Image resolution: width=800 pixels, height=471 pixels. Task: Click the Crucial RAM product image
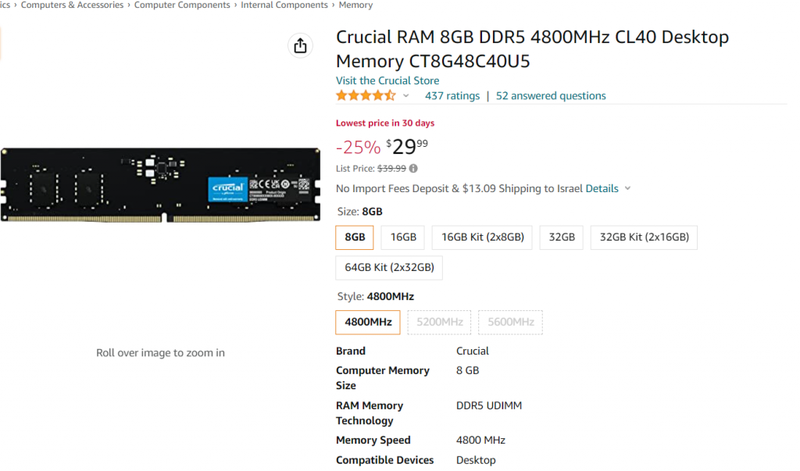(x=161, y=185)
